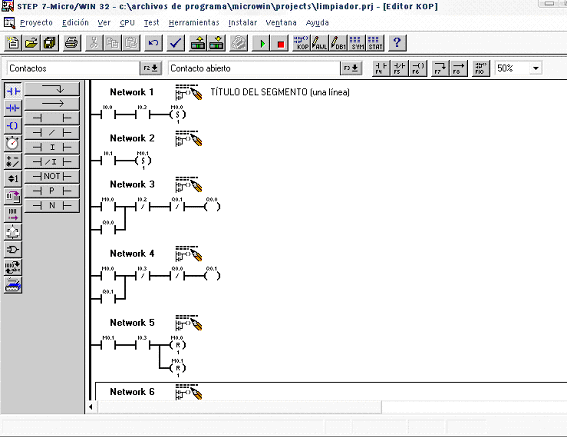Insert F8 horizontal line connector
The height and width of the screenshot is (437, 567).
[x=459, y=68]
